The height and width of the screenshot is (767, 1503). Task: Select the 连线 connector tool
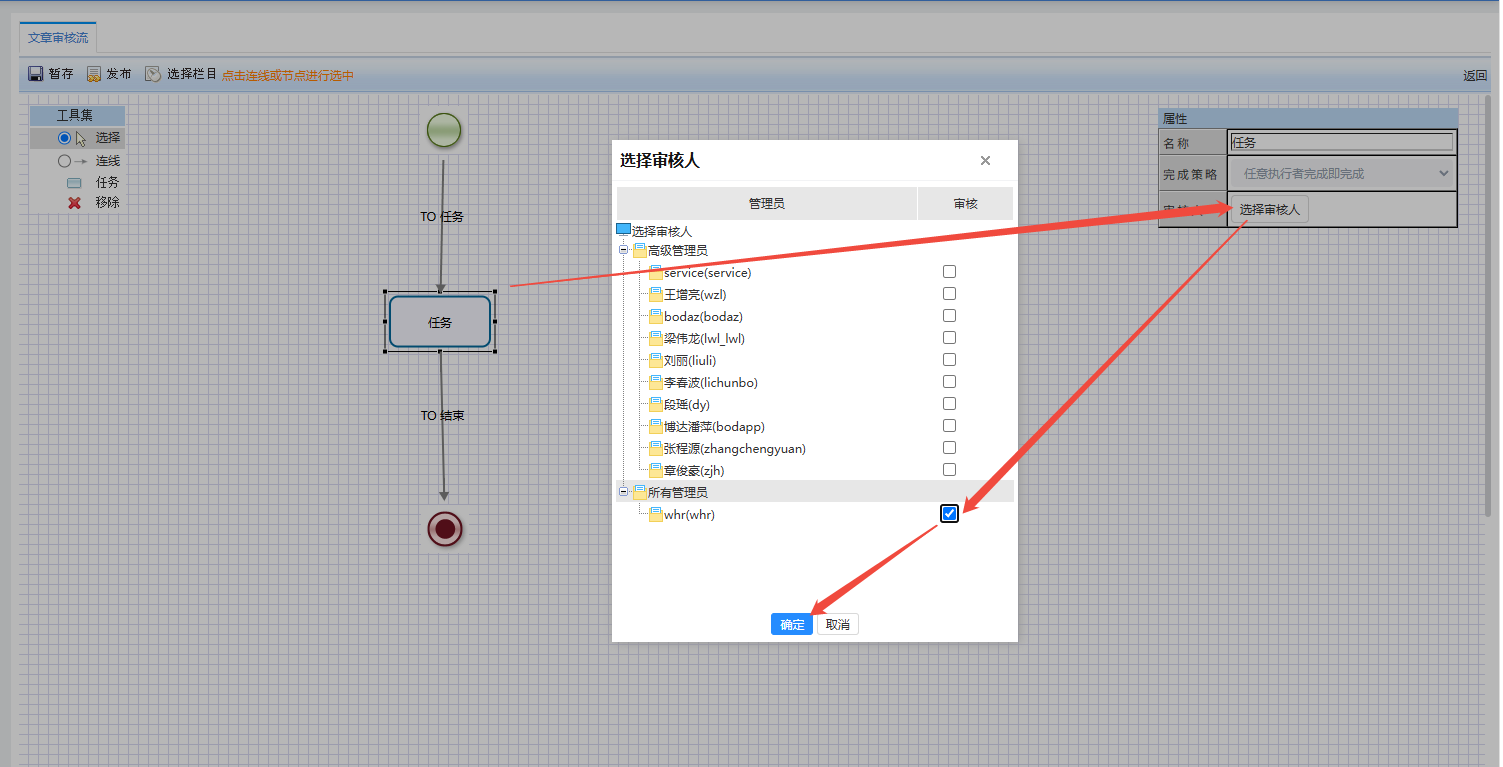click(73, 161)
